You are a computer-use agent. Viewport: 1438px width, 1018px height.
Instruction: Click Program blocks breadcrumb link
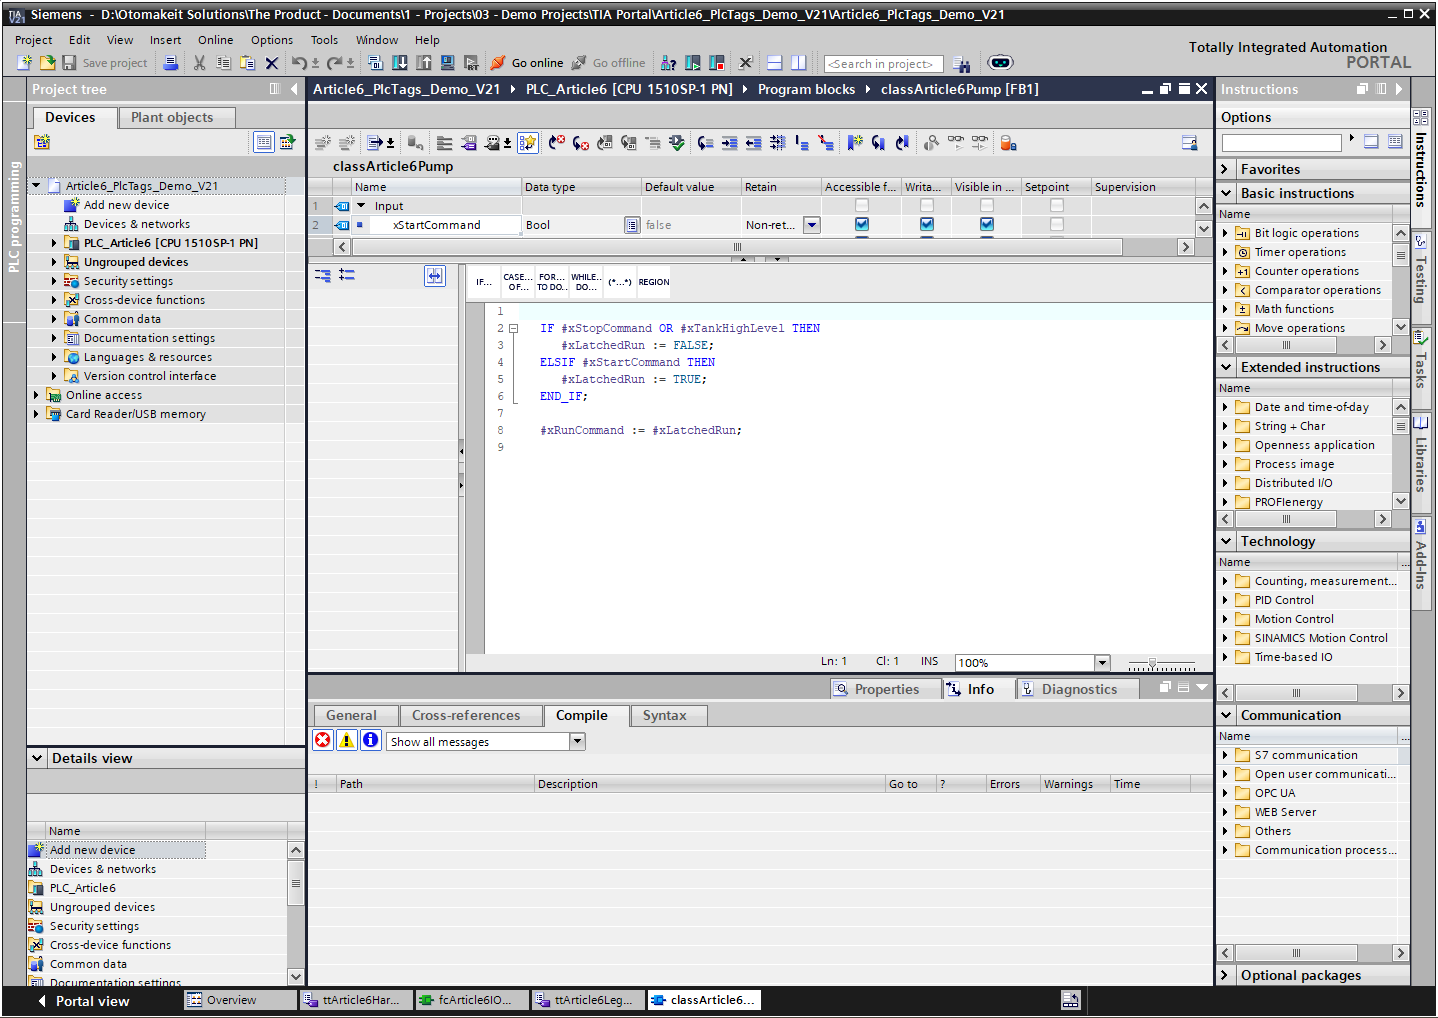click(806, 89)
